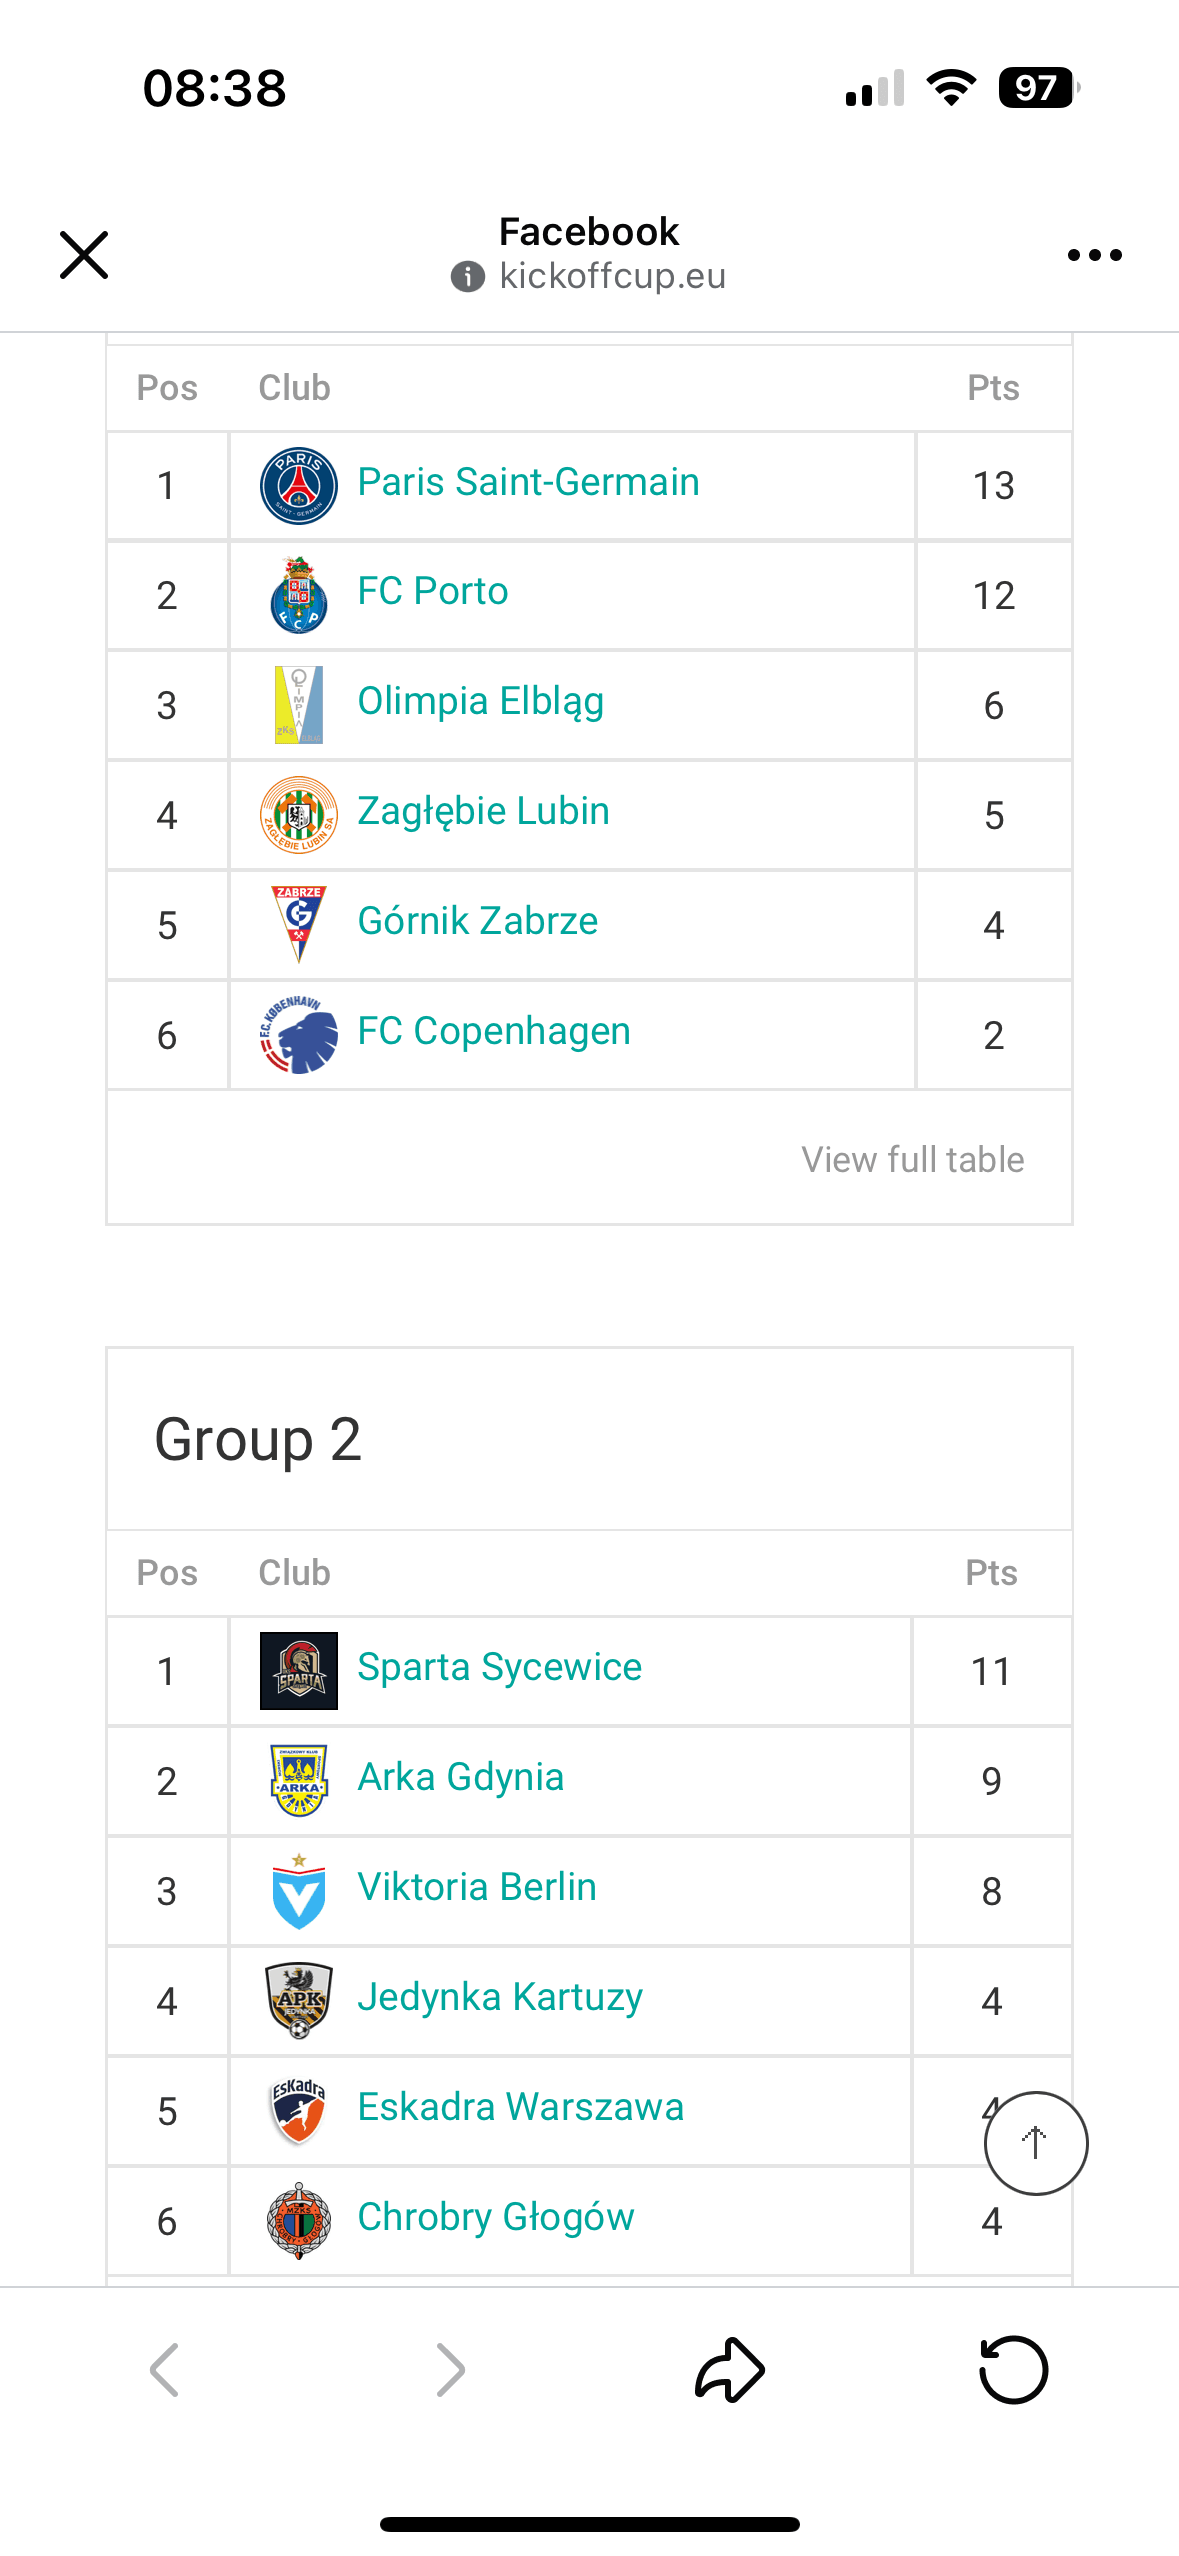Screen dimensions: 1179x2556
Task: Tap the FC Copenhagen club name
Action: 494,1031
